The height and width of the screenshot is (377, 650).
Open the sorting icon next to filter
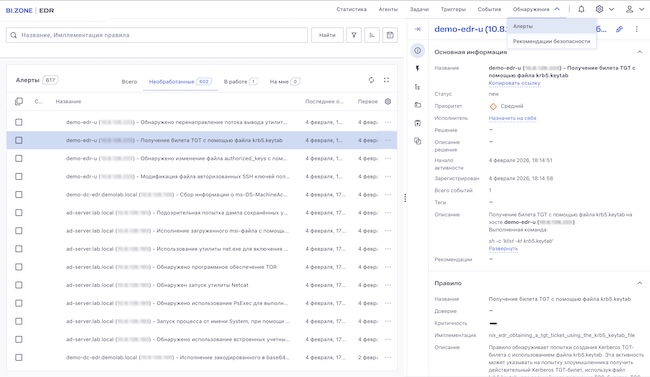[x=372, y=35]
